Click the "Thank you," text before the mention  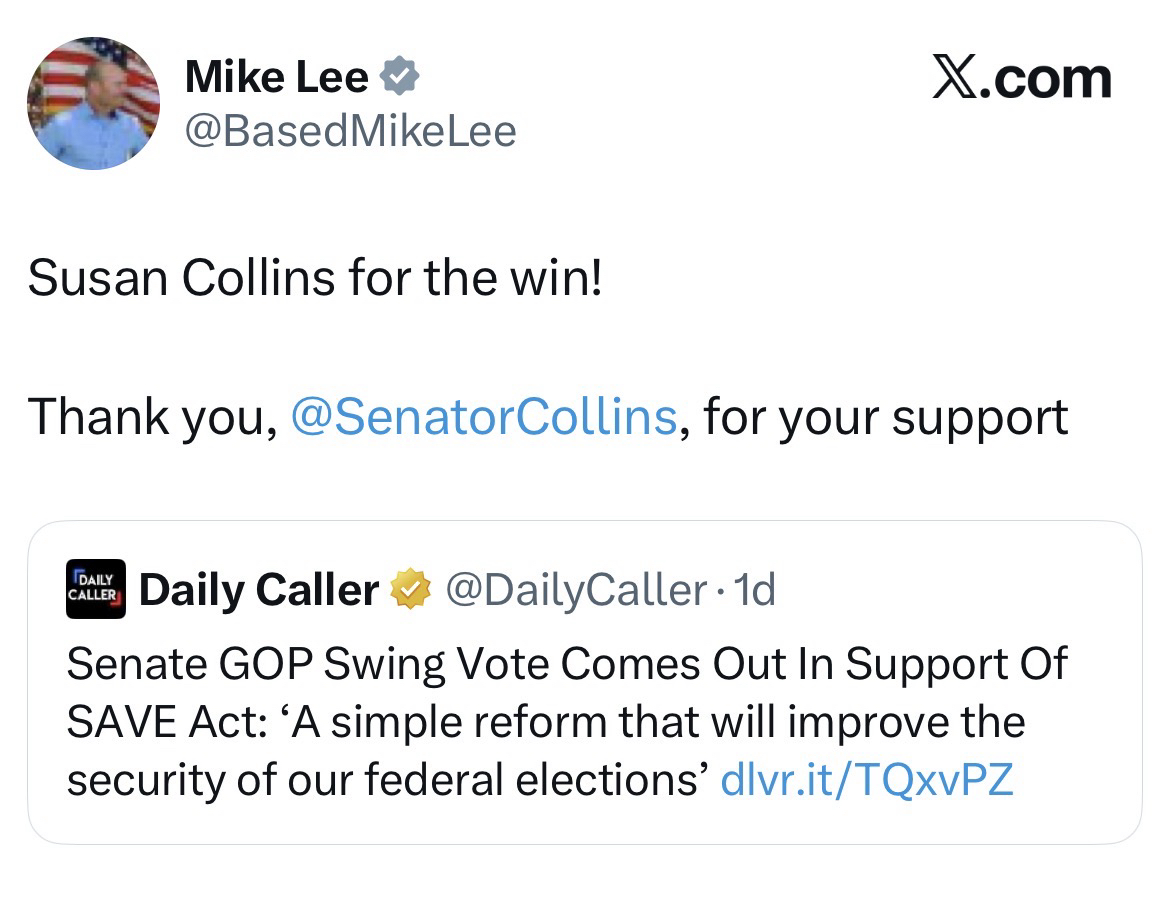152,416
